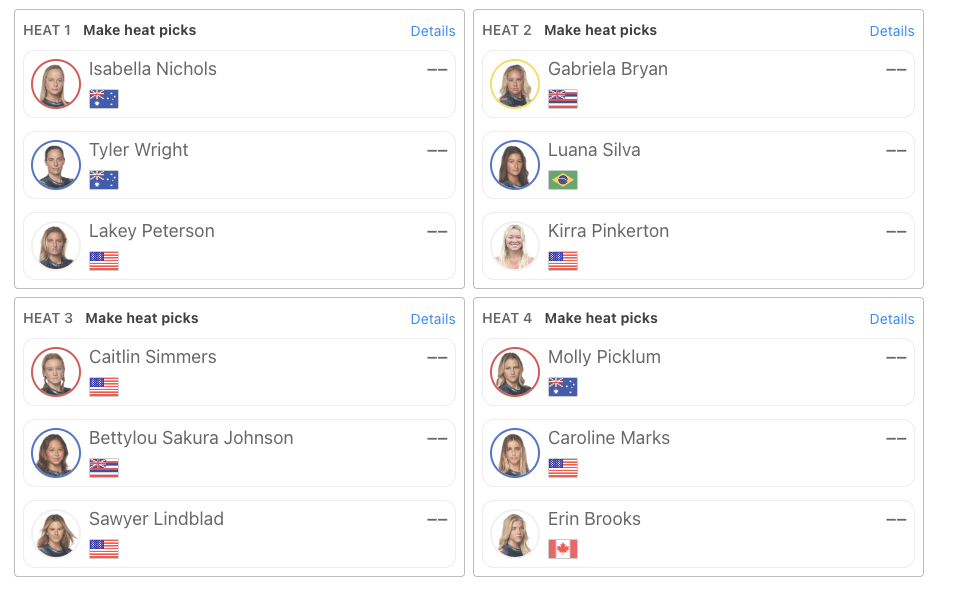Select Caitlin Simmers as heat pick
The height and width of the screenshot is (598, 968).
point(240,372)
